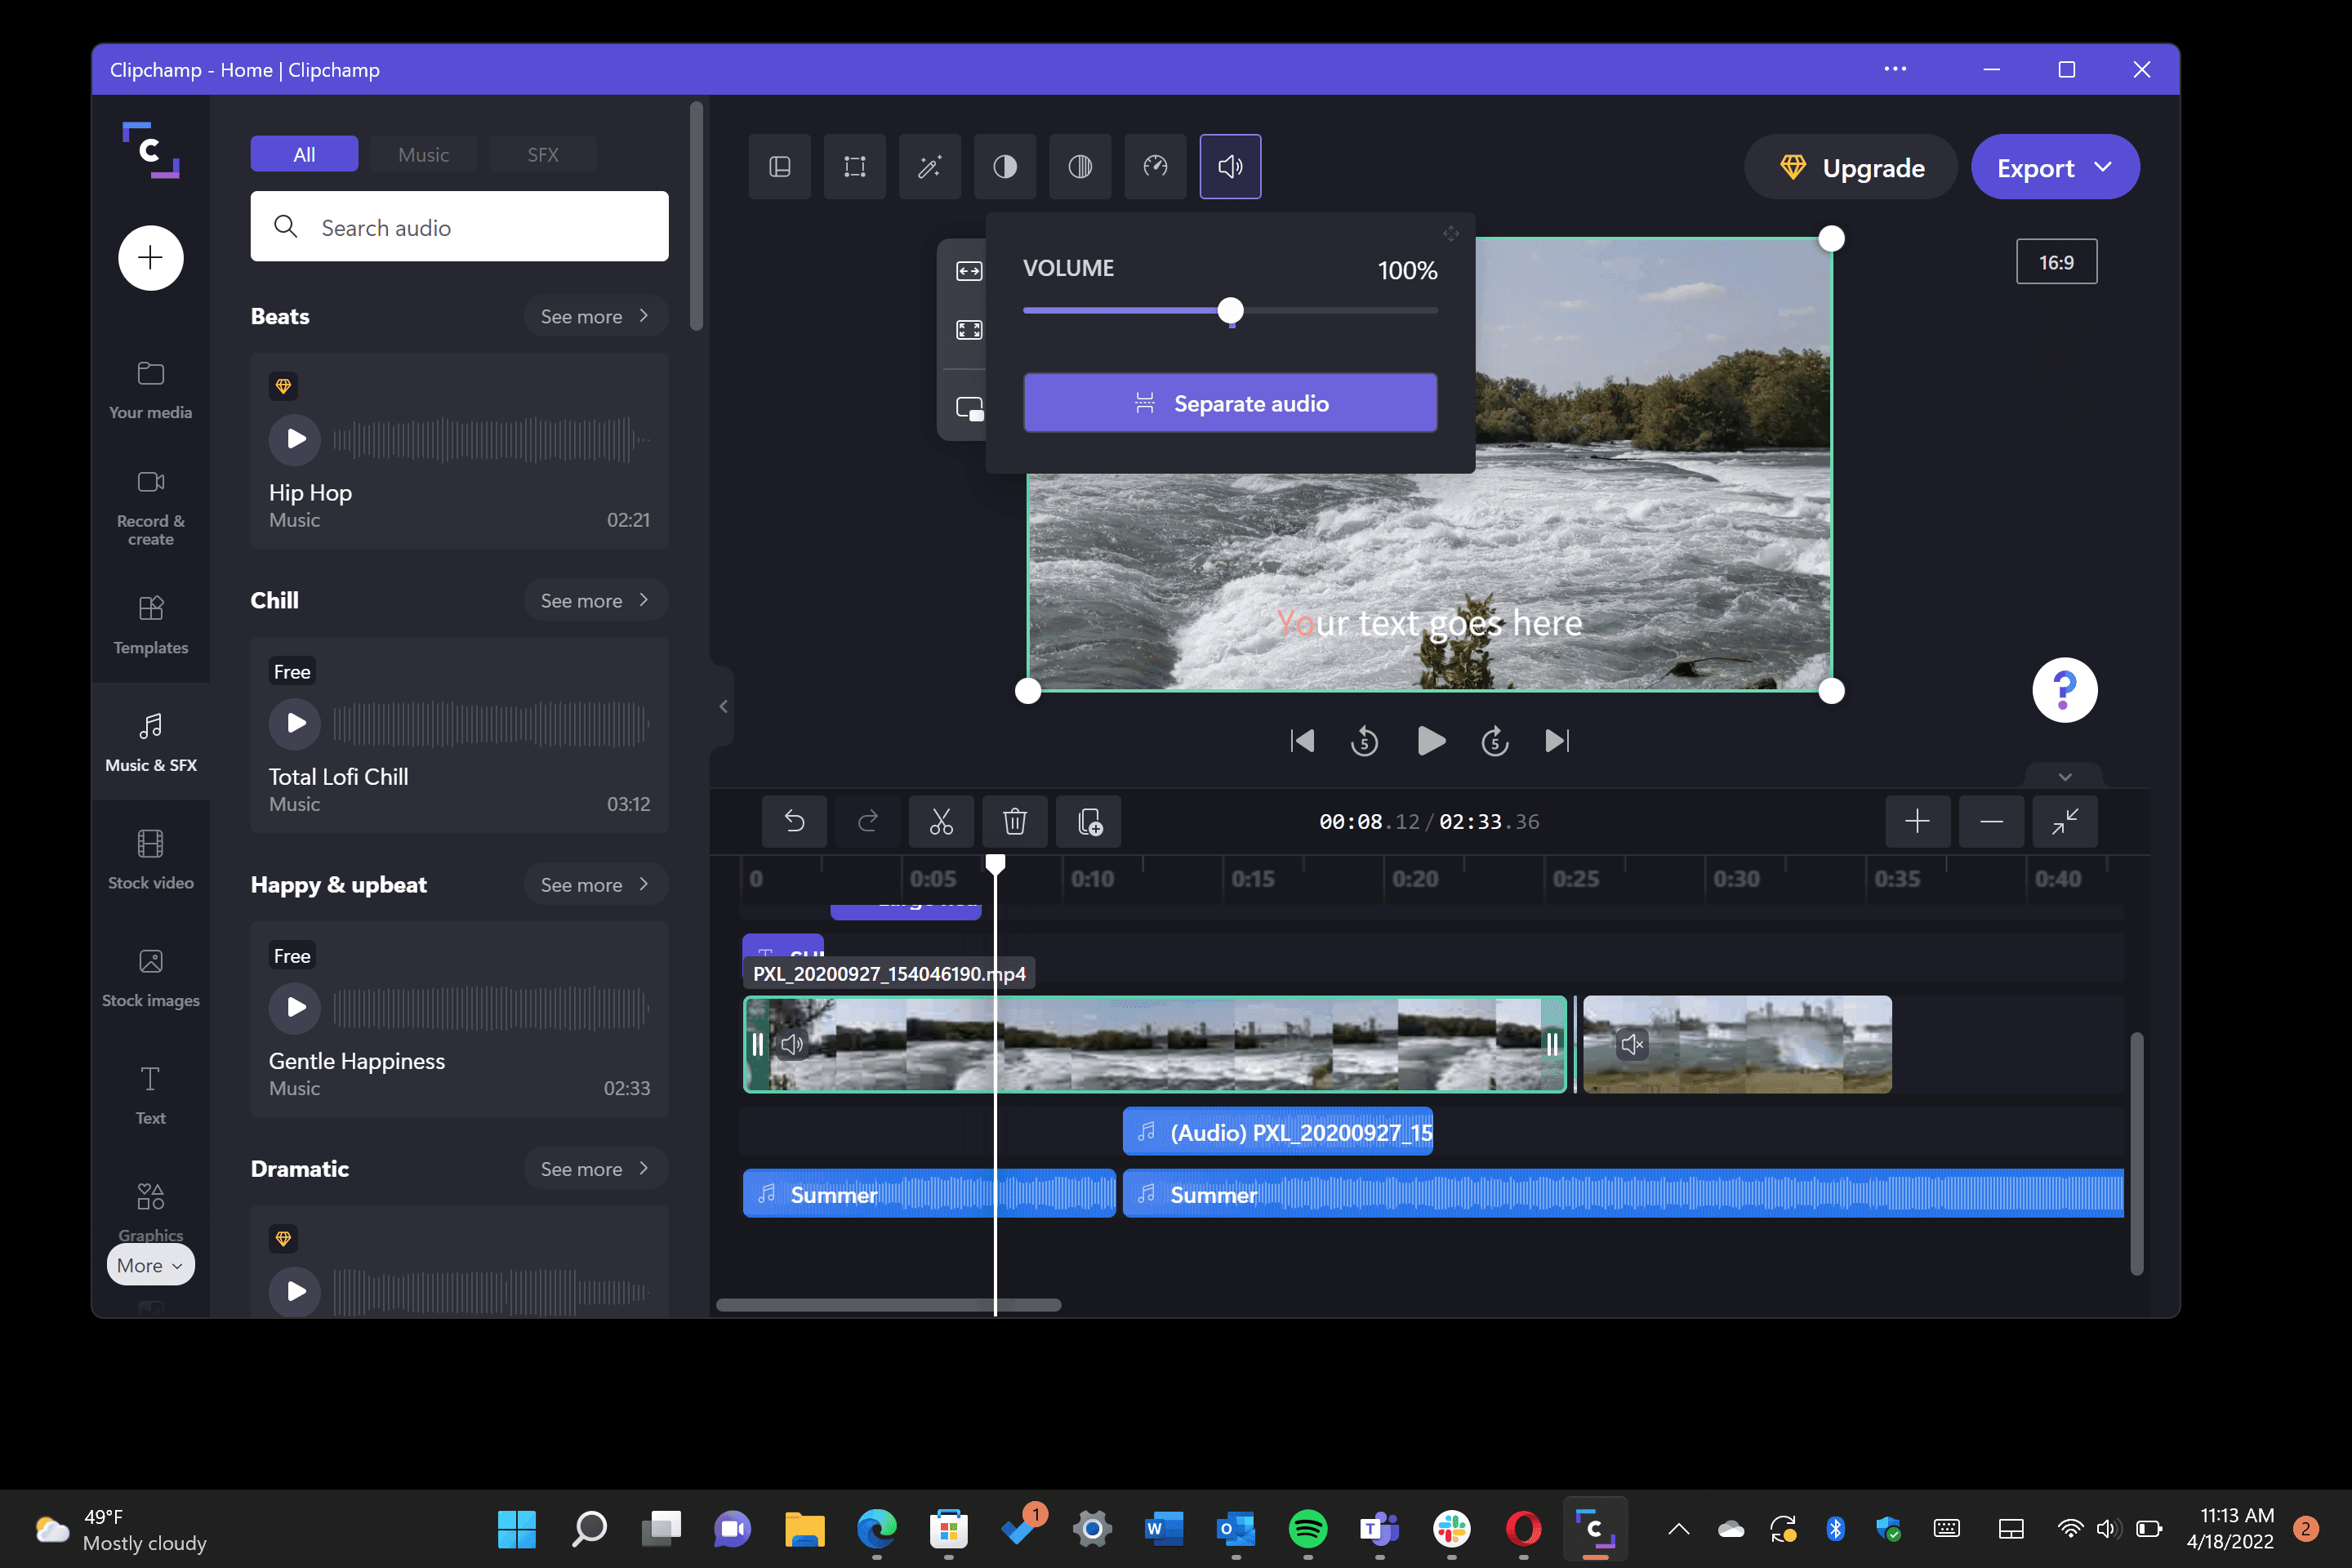Click the color correction tool icon

pyautogui.click(x=1004, y=167)
